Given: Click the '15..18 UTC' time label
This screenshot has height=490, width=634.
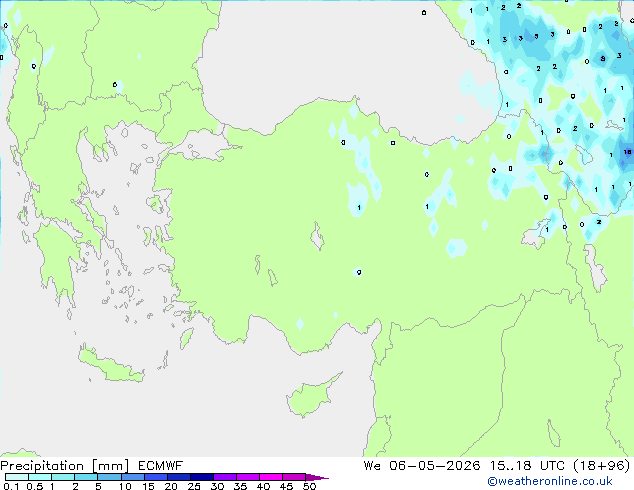Looking at the screenshot, I should 527,466.
